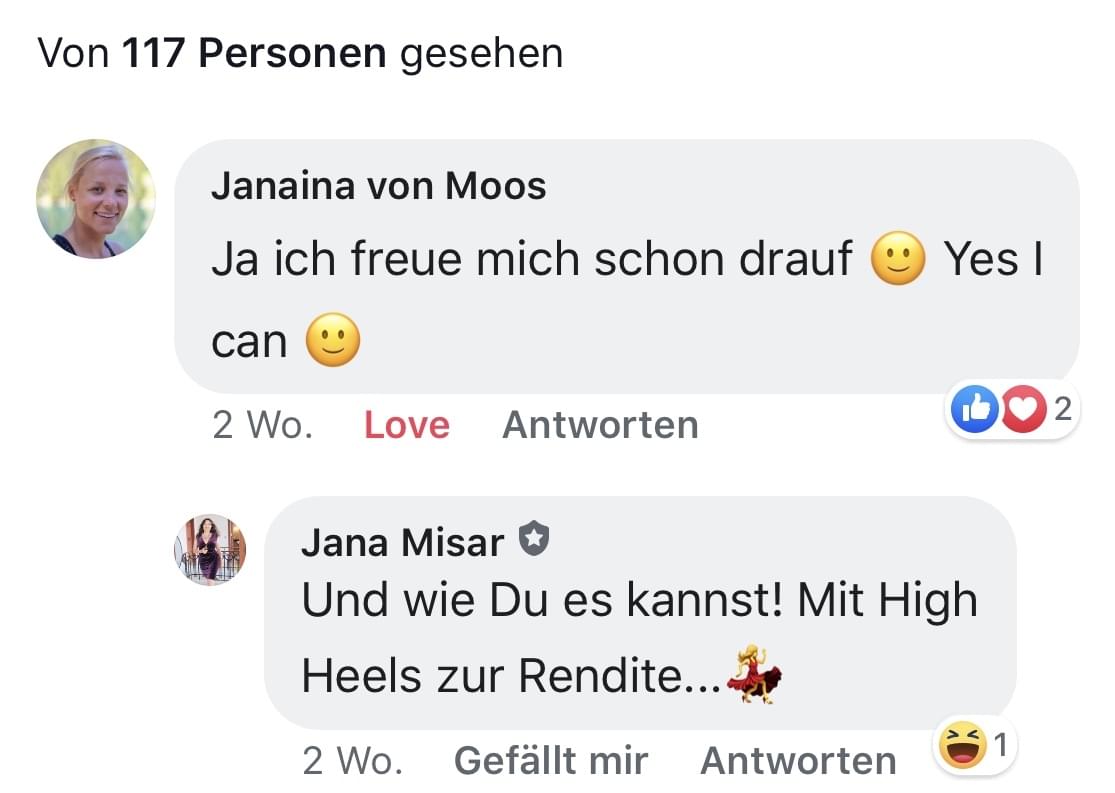Open the Jana Misar name link

tap(402, 542)
